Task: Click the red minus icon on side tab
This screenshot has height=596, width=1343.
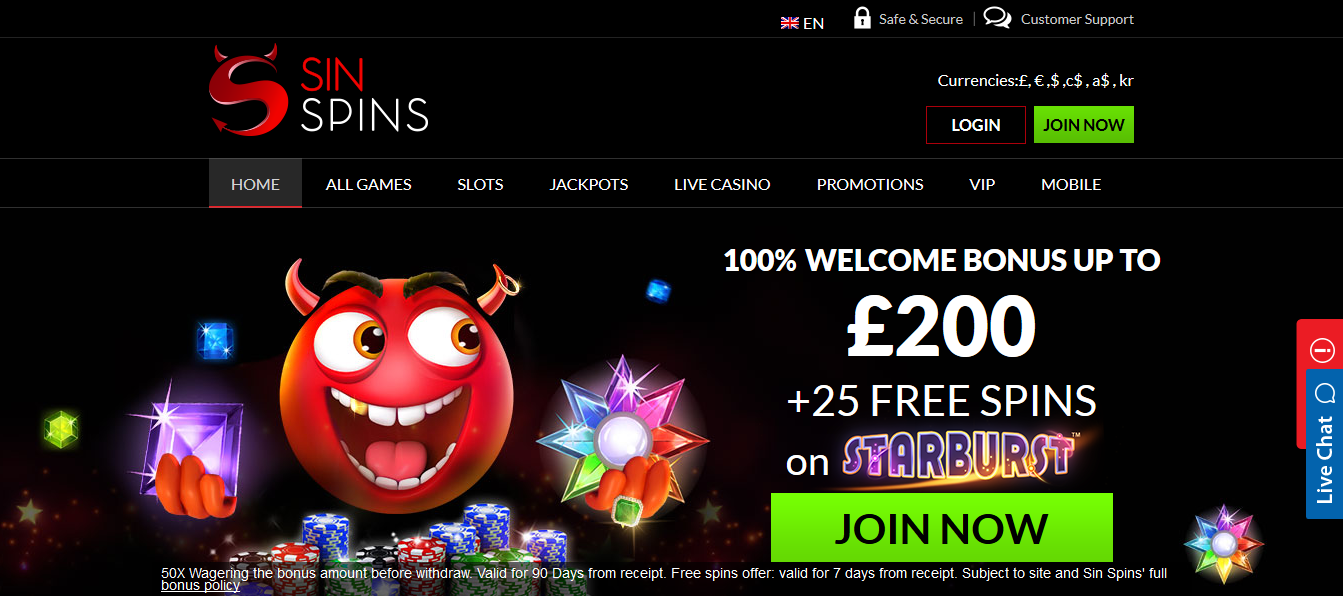Action: point(1322,350)
